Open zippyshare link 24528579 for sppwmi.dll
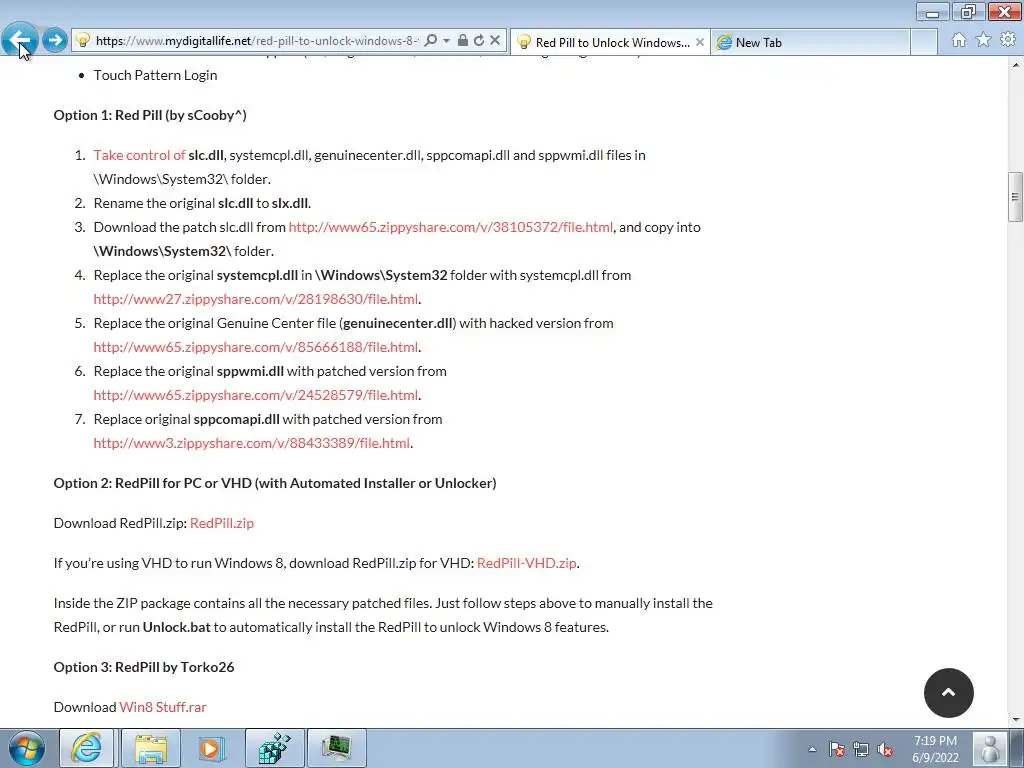This screenshot has height=768, width=1024. pyautogui.click(x=255, y=395)
